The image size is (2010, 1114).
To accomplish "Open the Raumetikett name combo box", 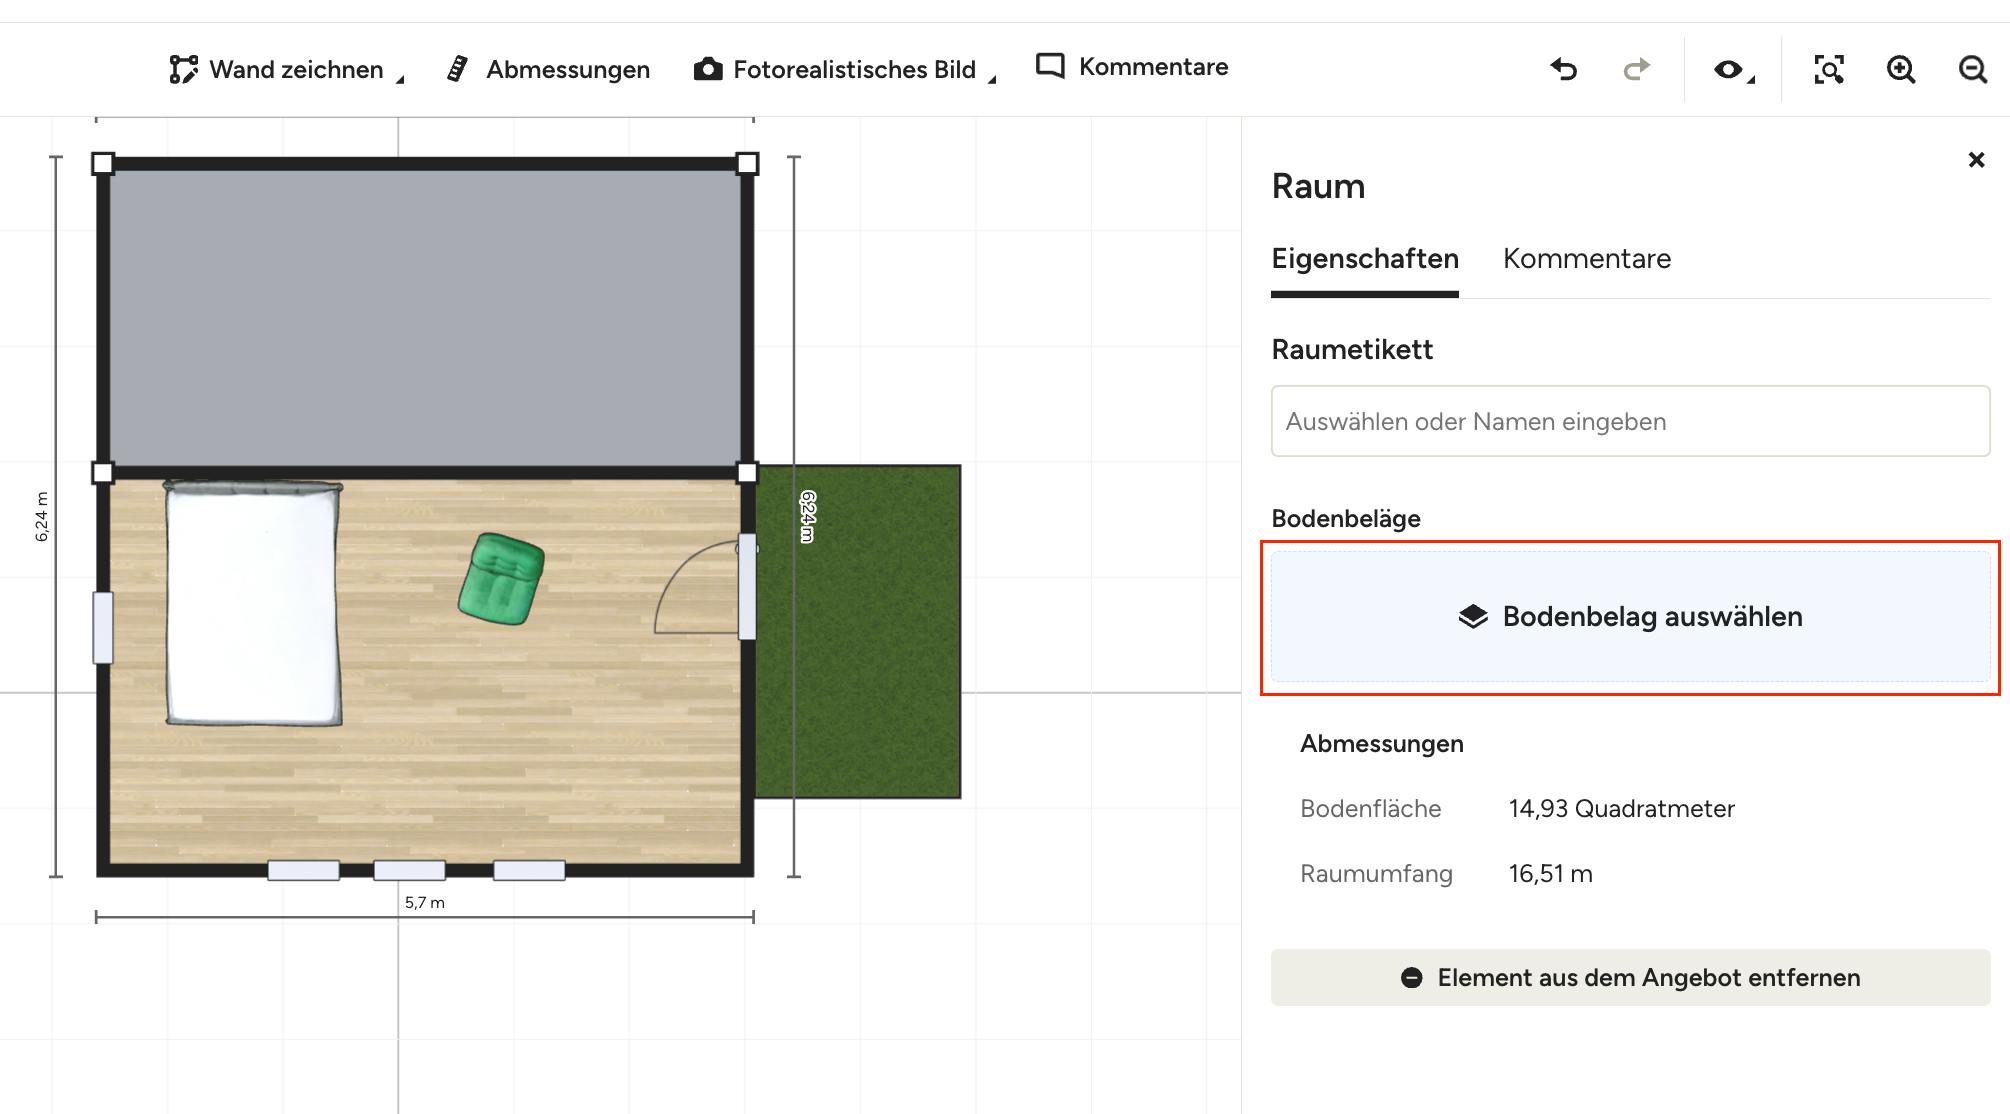I will [x=1630, y=421].
